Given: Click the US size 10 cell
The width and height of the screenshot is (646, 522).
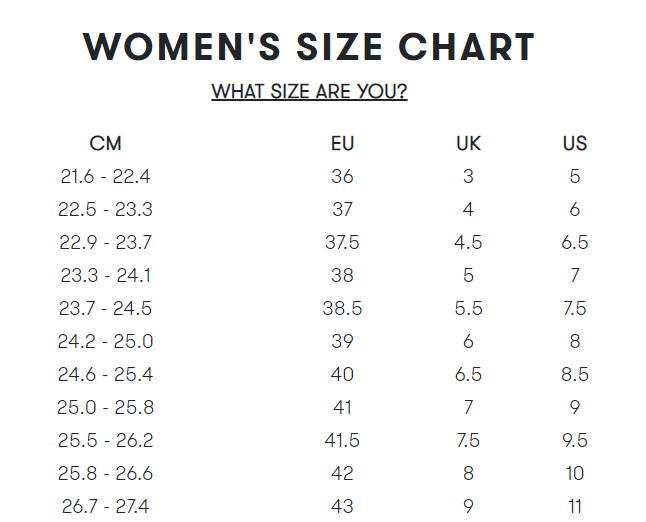Looking at the screenshot, I should coord(575,473).
